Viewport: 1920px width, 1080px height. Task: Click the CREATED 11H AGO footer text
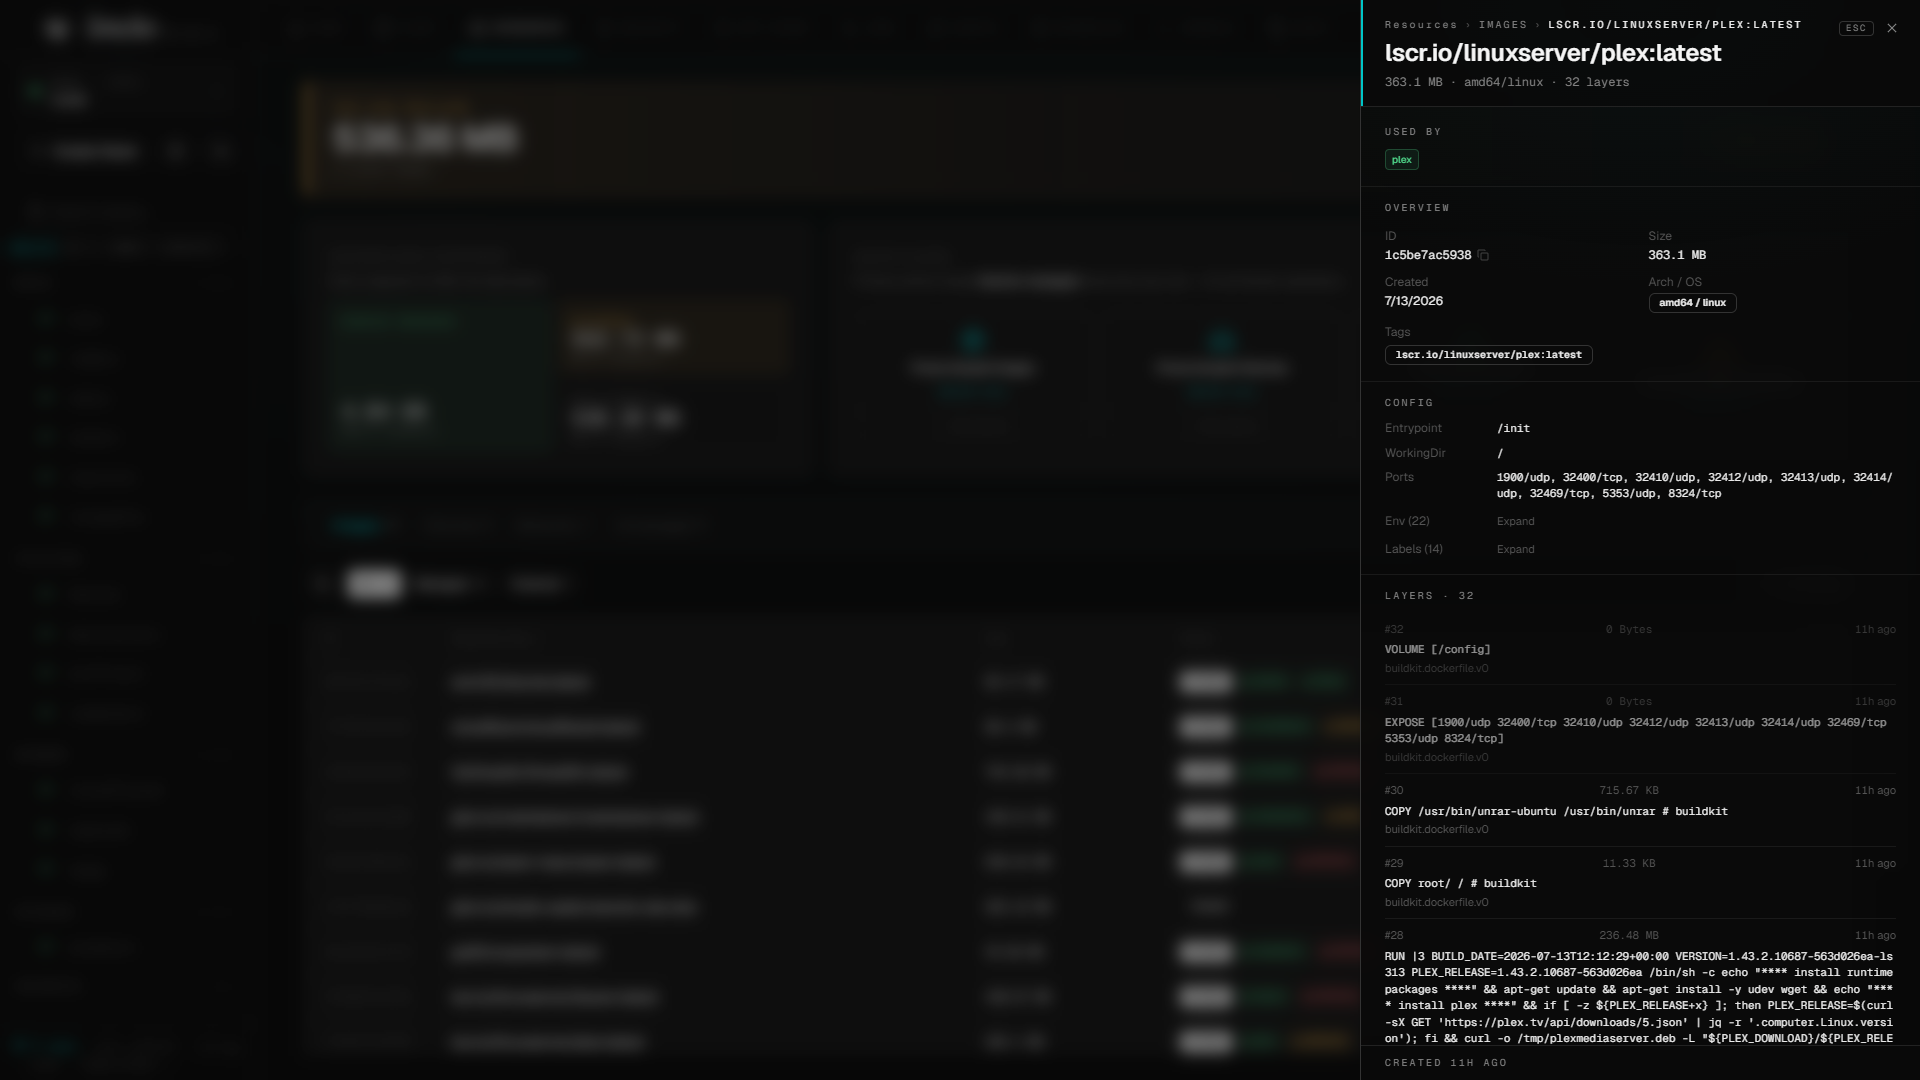[1445, 1063]
